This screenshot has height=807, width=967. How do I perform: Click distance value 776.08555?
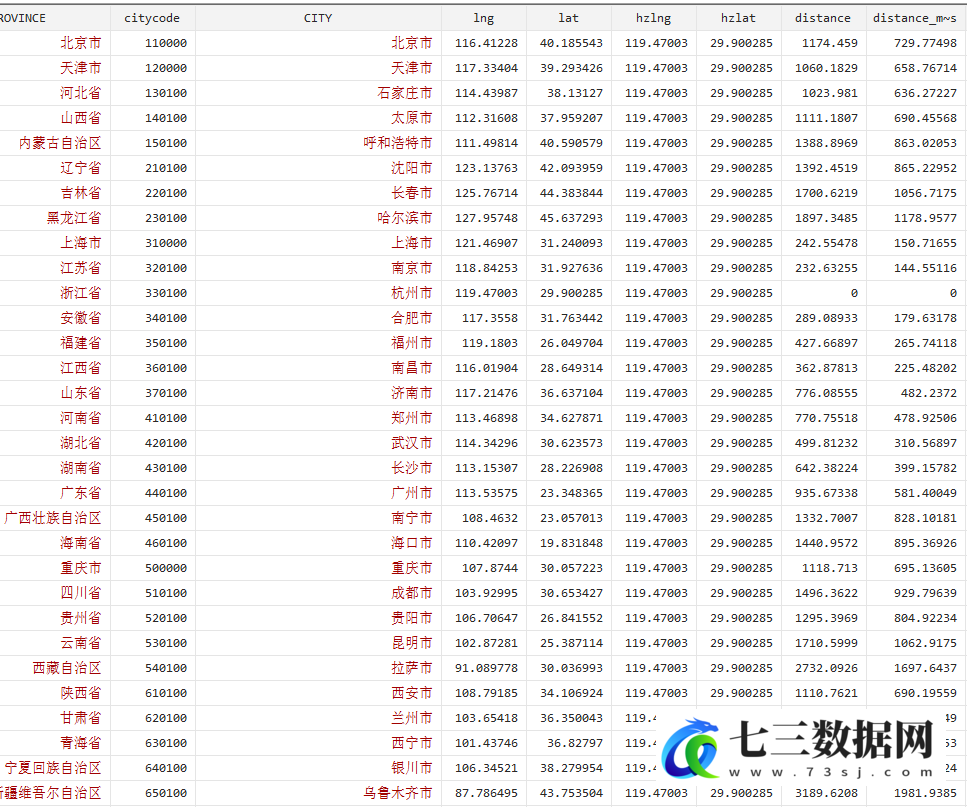tap(826, 393)
